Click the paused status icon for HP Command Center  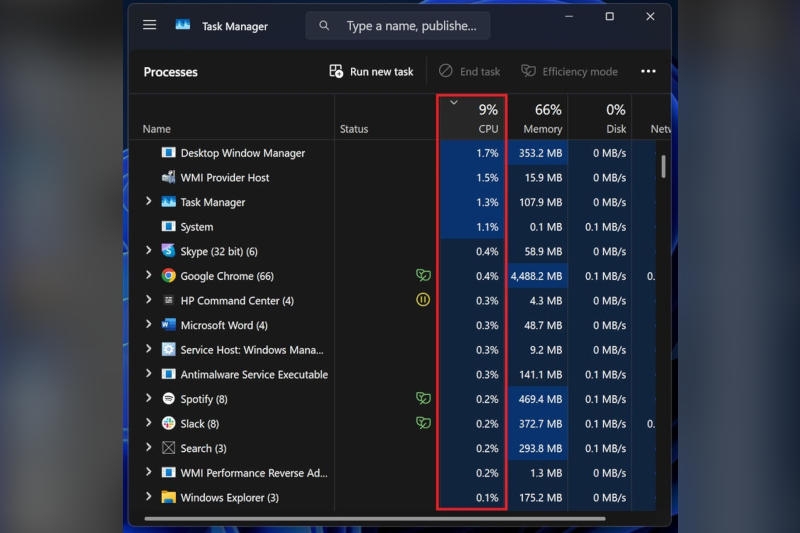[423, 300]
